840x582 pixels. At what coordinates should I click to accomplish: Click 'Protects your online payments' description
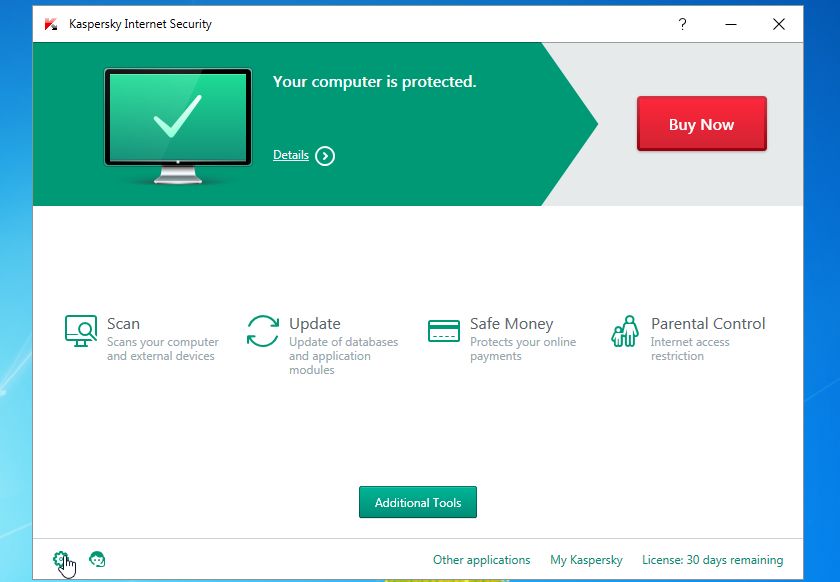tap(523, 349)
